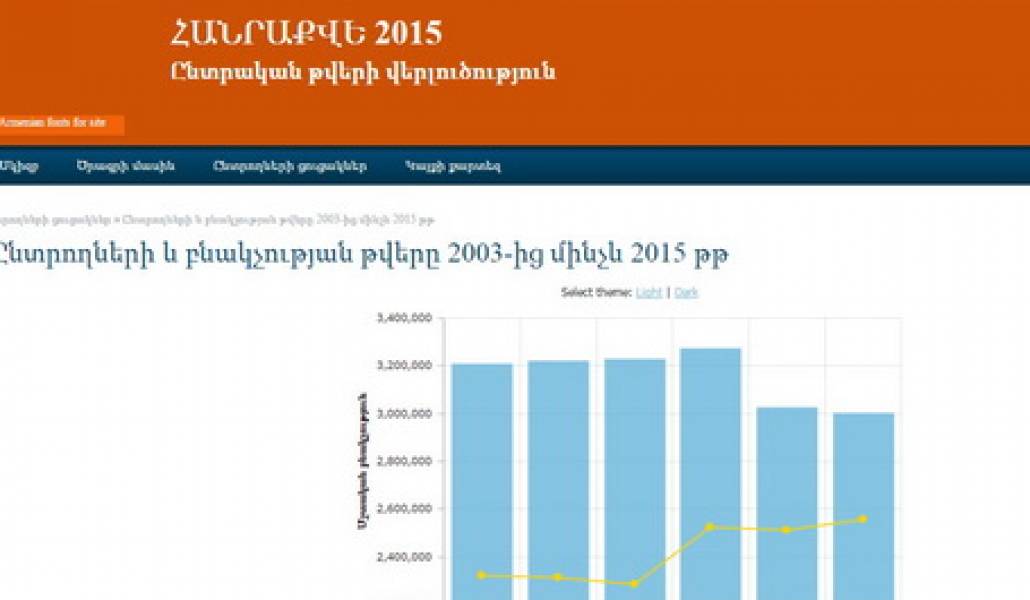Click the subtitle Ընտրական թվերի վերլուծություն

pos(363,72)
